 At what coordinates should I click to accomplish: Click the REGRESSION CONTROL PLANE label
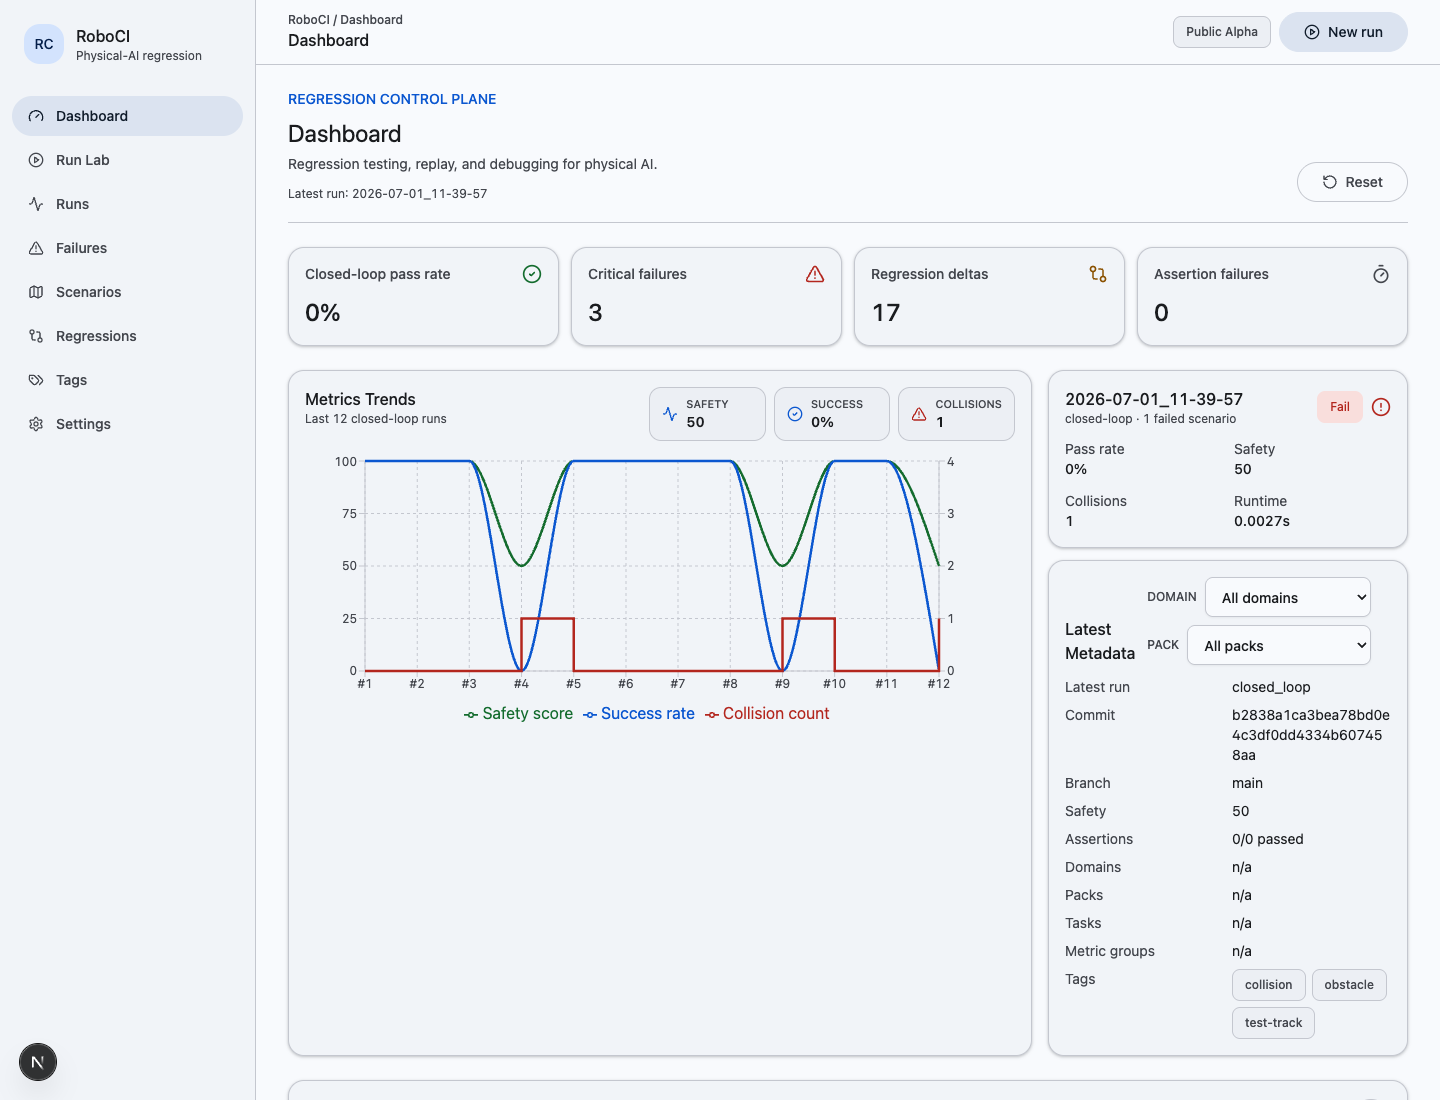click(x=392, y=99)
